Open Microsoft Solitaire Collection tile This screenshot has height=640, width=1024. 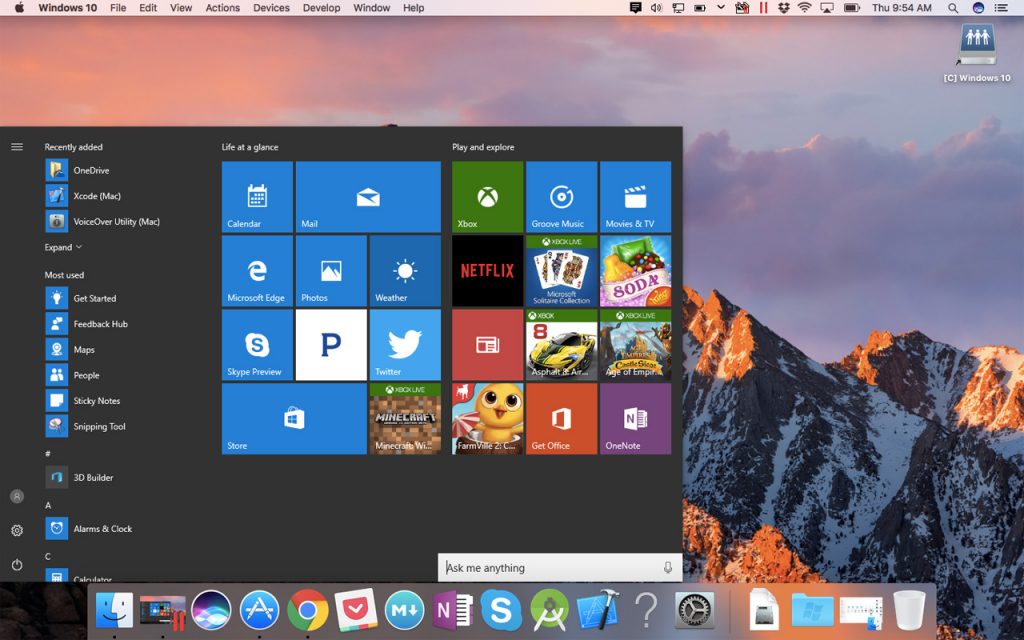click(562, 271)
